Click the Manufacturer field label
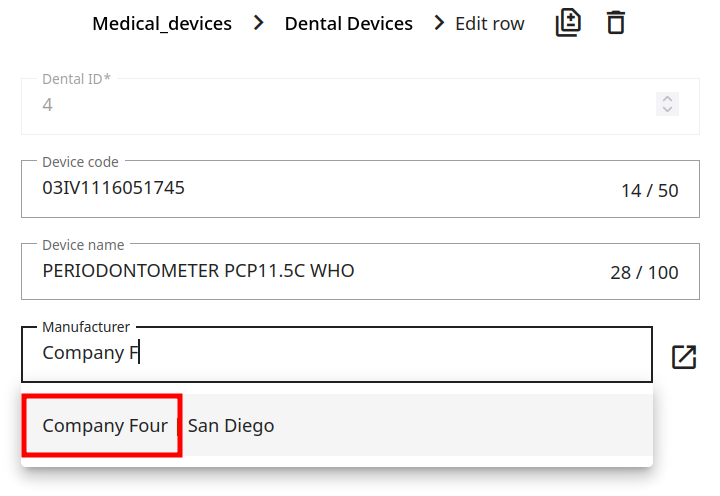 [x=86, y=327]
